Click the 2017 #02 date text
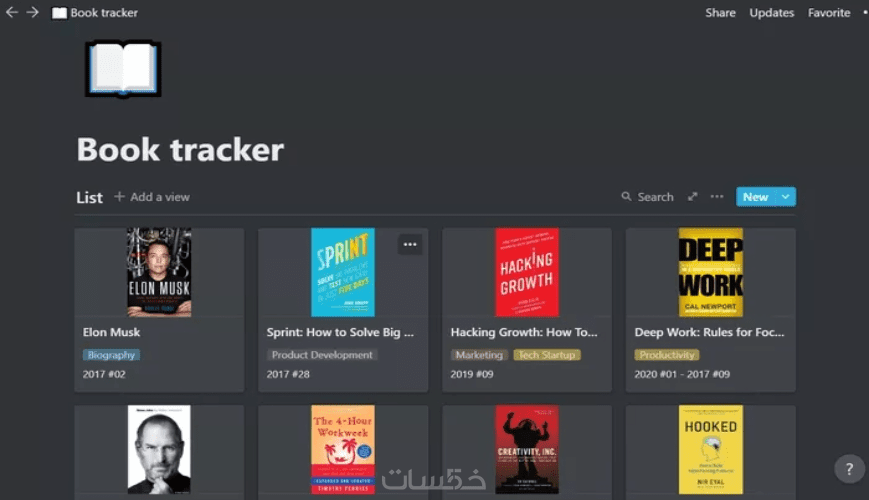 click(x=104, y=374)
